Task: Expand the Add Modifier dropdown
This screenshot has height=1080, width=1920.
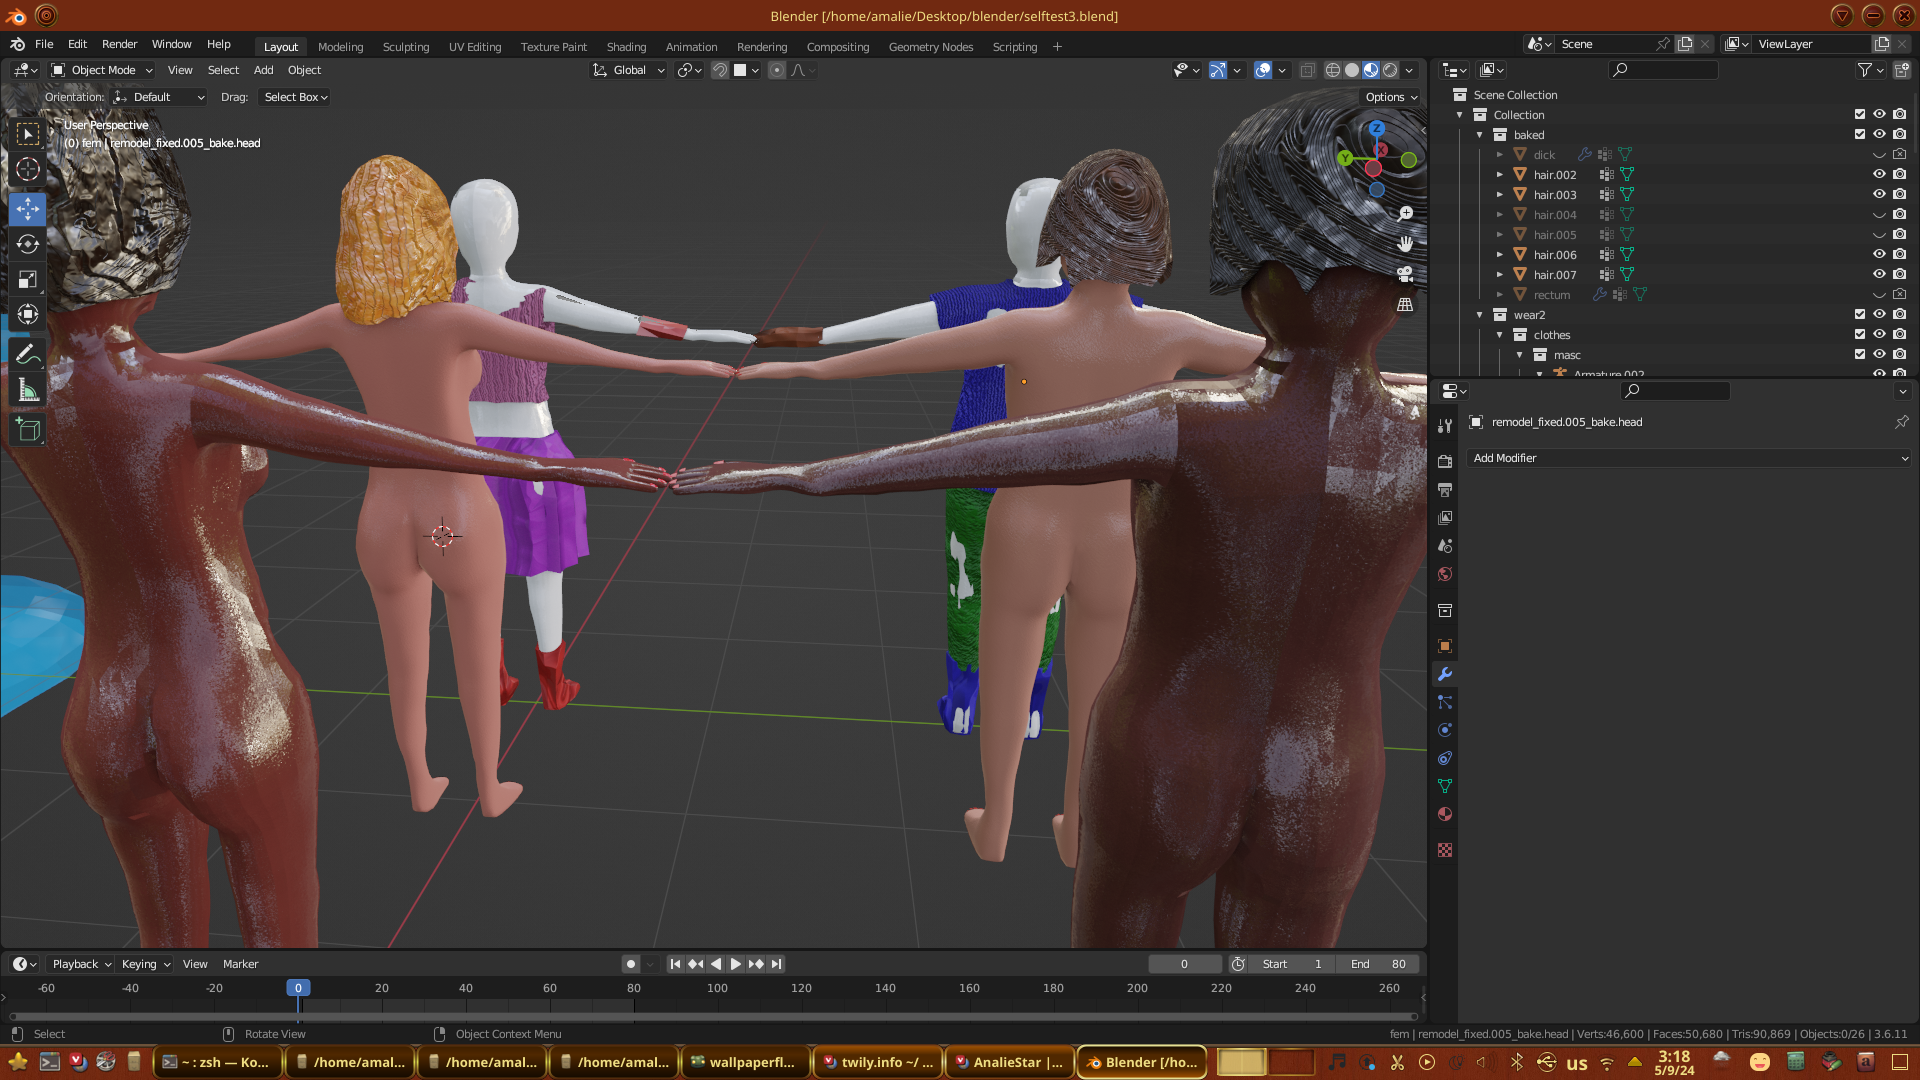Action: point(1689,458)
